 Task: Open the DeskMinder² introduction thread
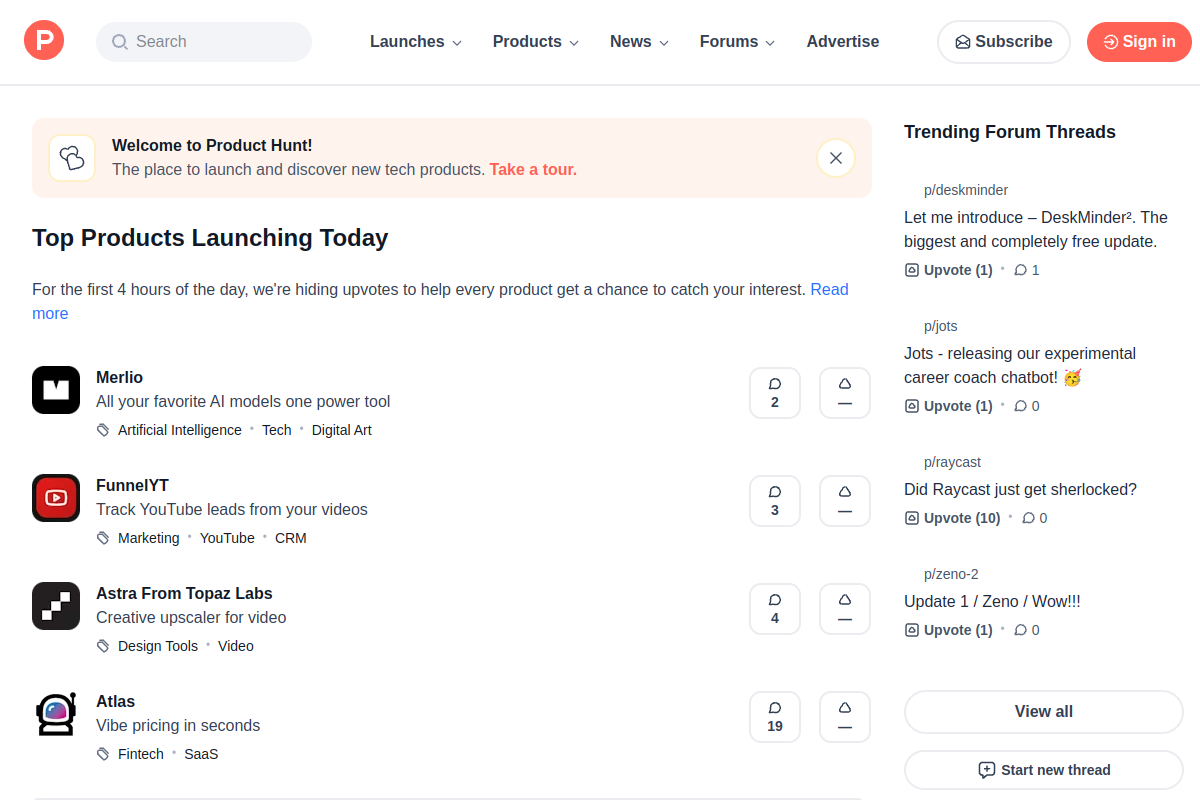[1036, 229]
